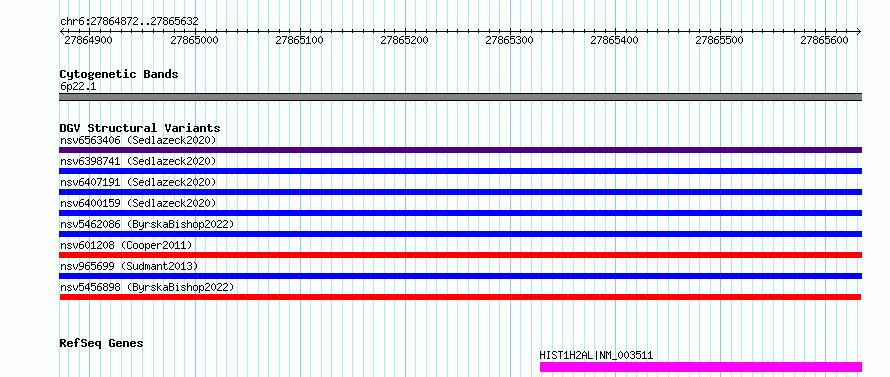Open variant label nsv965699 (Sudmant2013)
The image size is (890, 377).
[x=129, y=266]
